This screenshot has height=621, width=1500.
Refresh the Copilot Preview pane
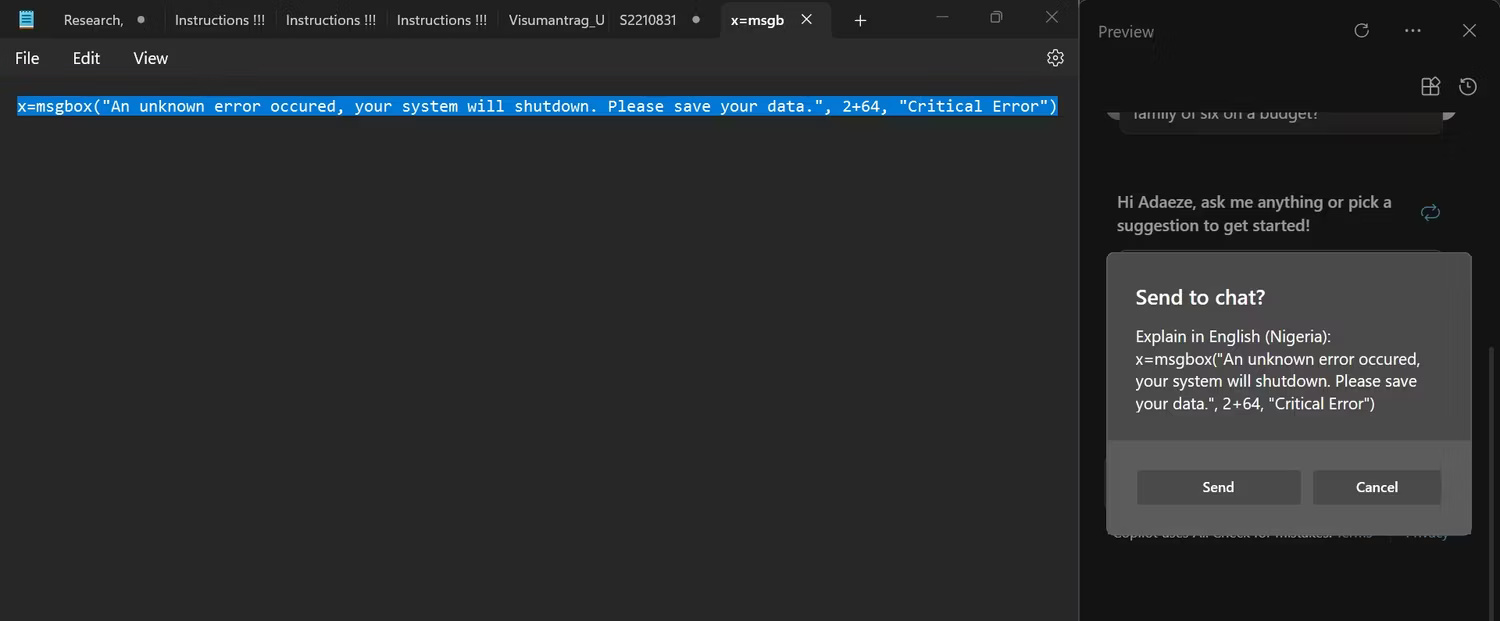pos(1361,31)
